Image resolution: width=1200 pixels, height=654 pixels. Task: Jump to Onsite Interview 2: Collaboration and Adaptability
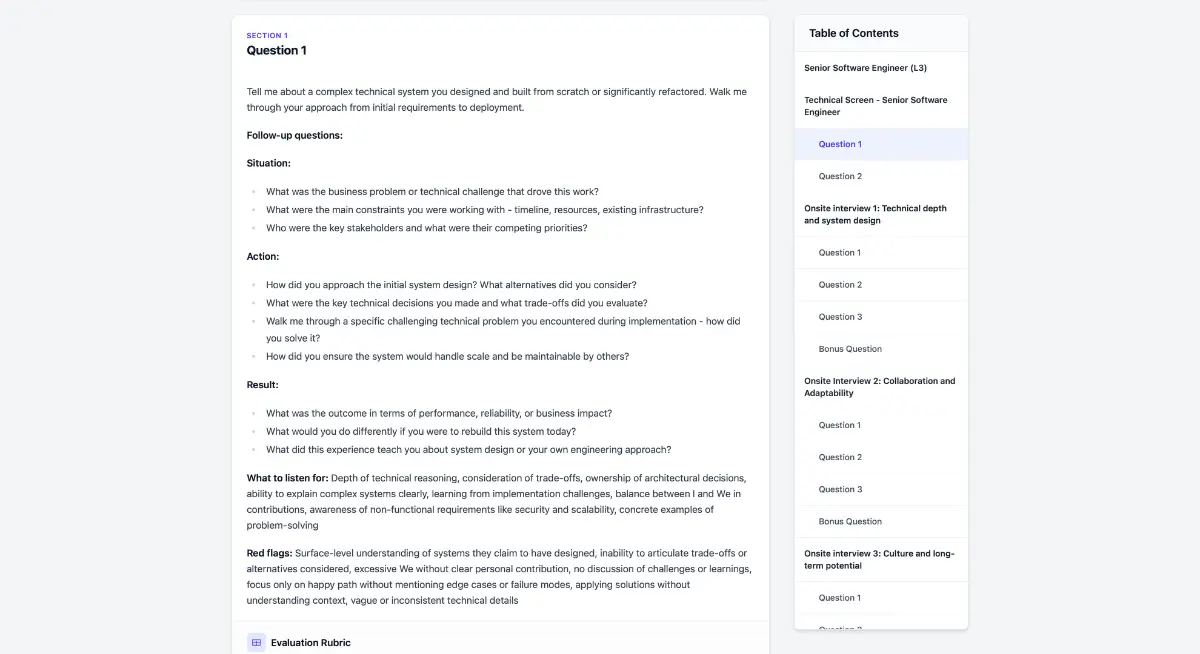881,387
